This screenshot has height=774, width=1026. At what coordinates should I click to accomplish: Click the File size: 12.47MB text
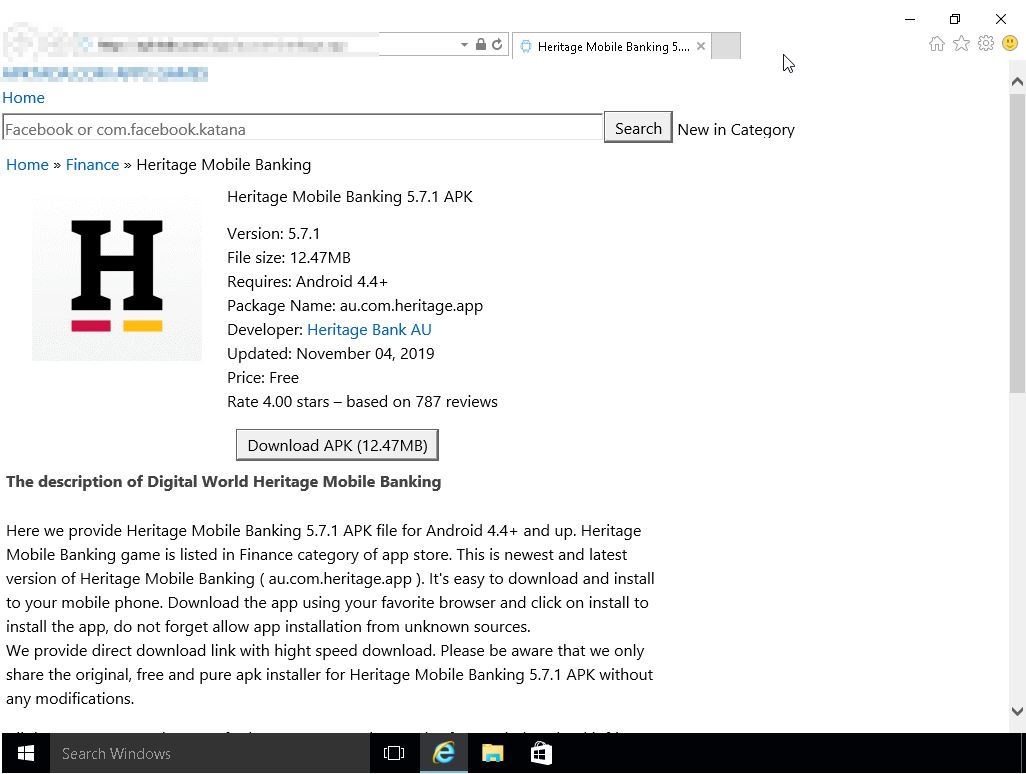[x=289, y=258]
